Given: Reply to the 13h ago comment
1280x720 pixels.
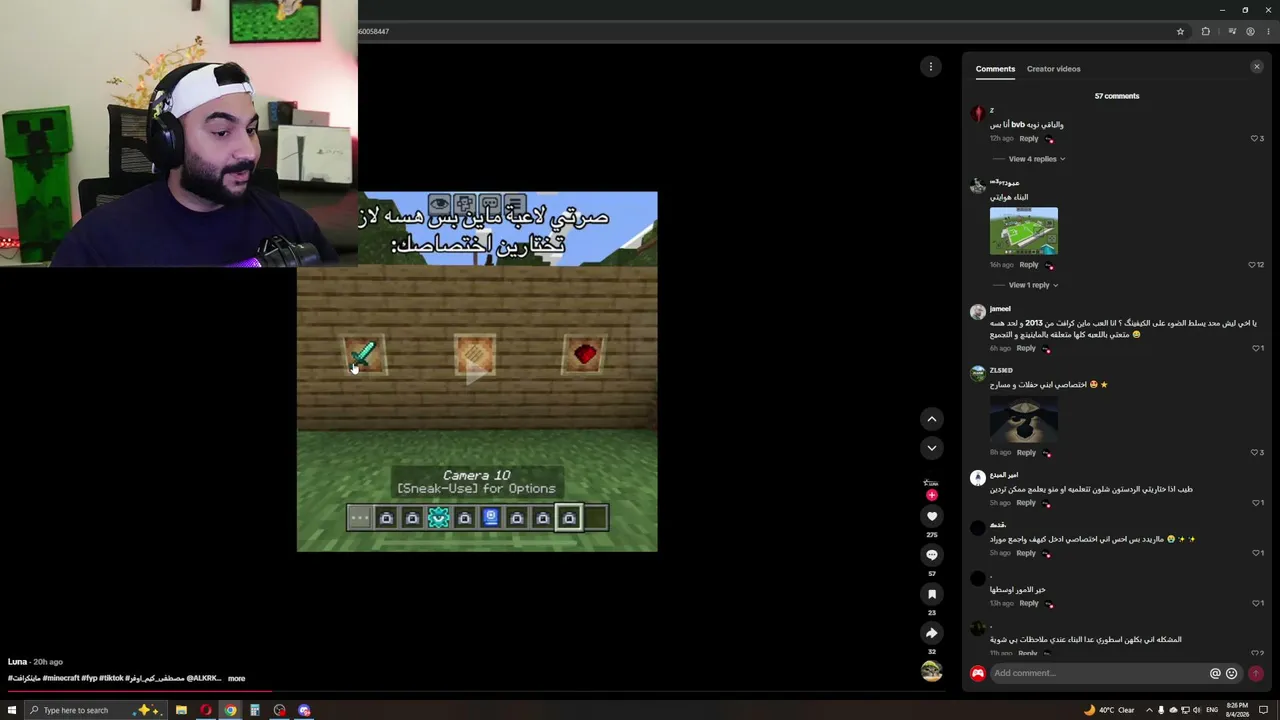Looking at the screenshot, I should tap(1028, 603).
